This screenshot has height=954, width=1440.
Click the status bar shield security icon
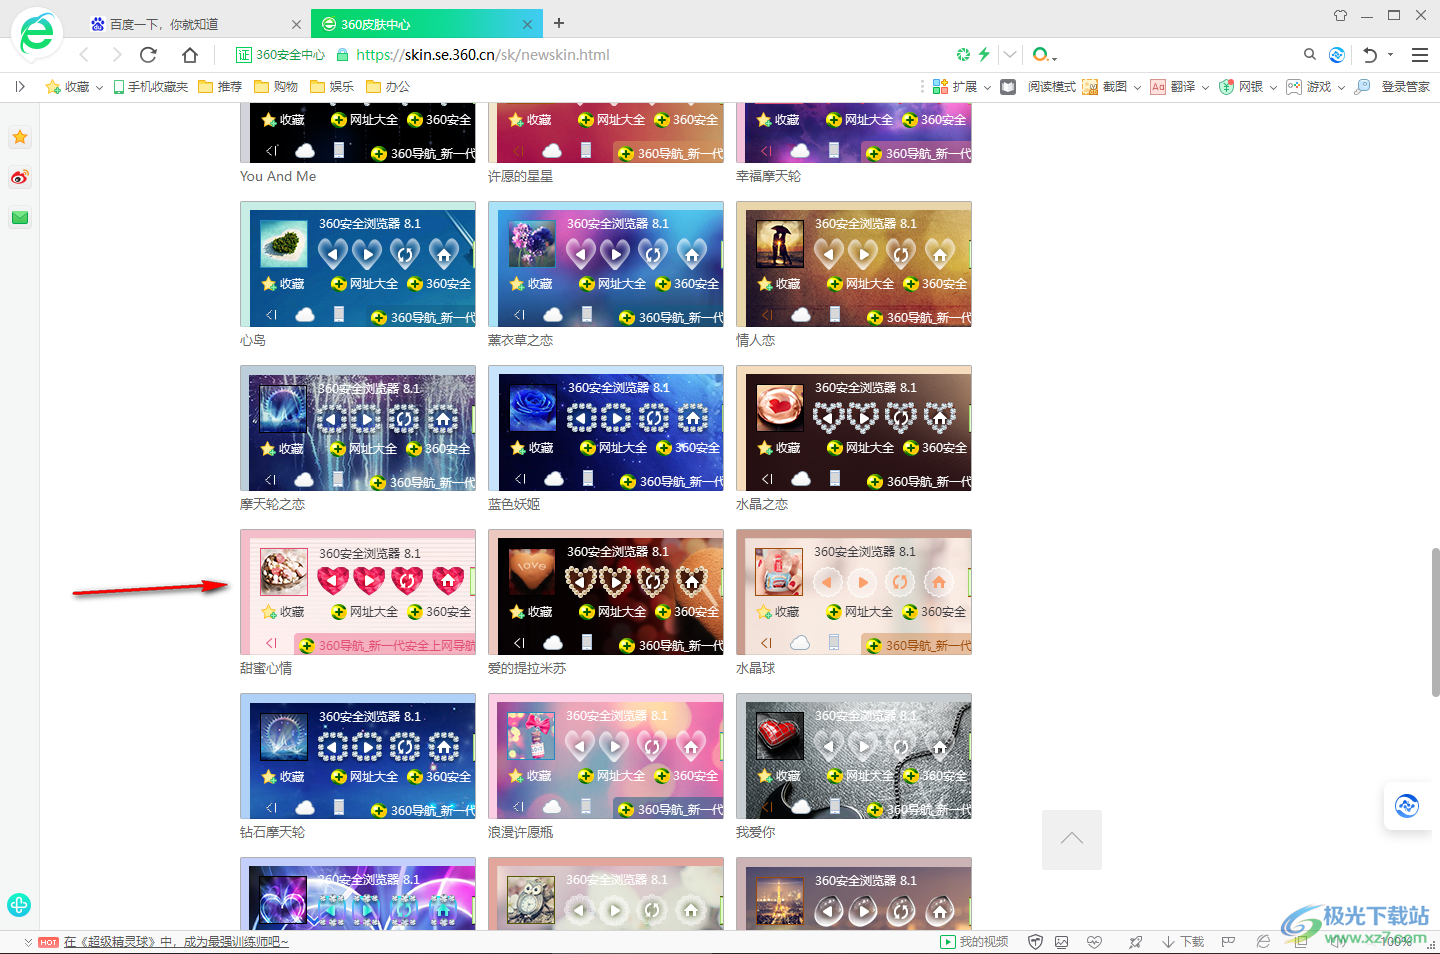point(1035,942)
